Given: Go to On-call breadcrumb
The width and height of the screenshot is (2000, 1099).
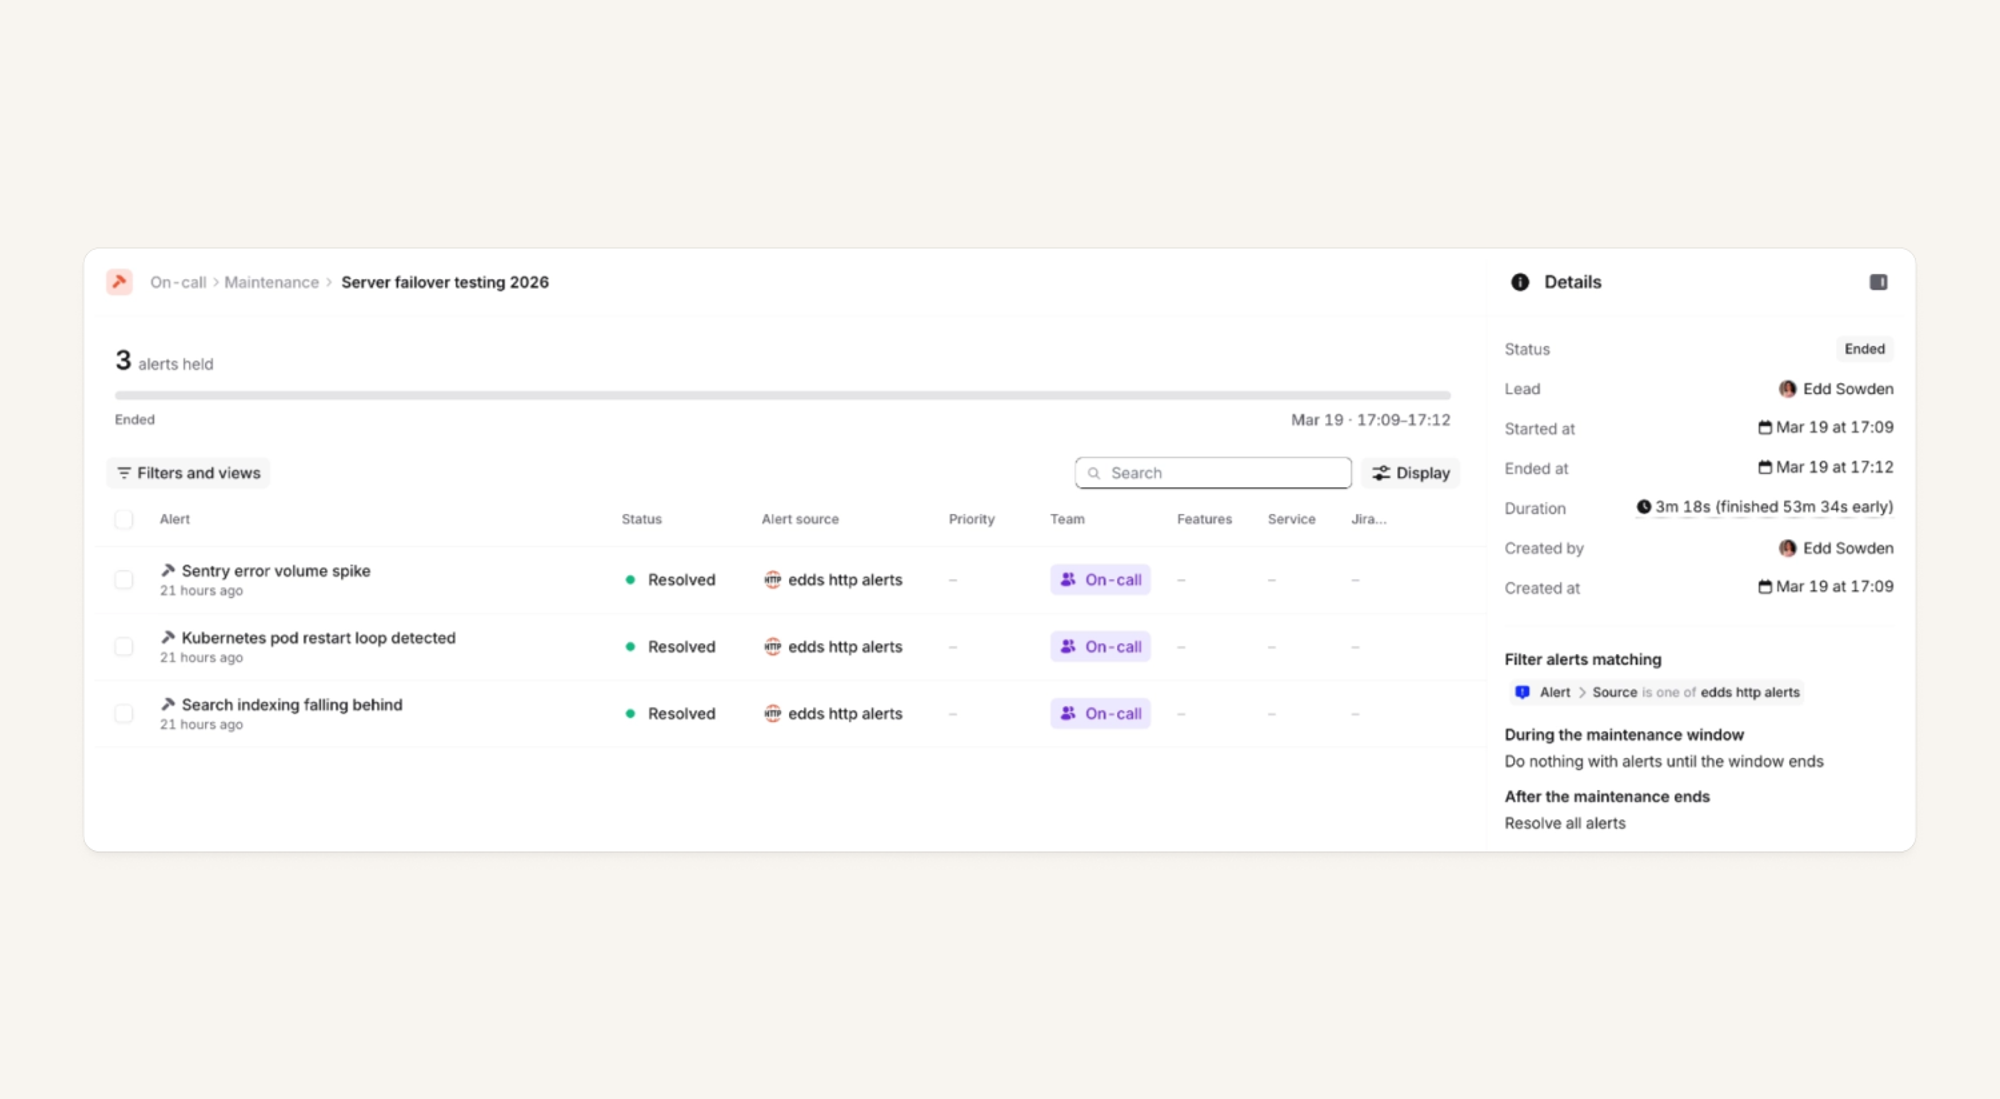Looking at the screenshot, I should [x=178, y=282].
